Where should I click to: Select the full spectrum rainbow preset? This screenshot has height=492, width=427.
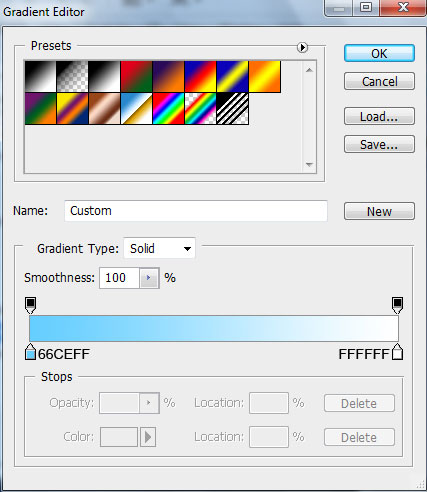coord(168,109)
